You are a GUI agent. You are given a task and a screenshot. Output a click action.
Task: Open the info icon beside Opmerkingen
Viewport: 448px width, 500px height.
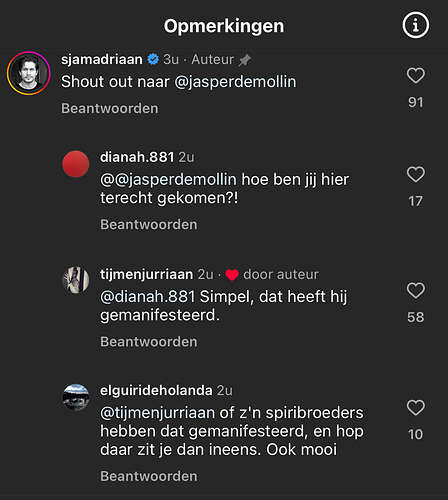pyautogui.click(x=415, y=25)
